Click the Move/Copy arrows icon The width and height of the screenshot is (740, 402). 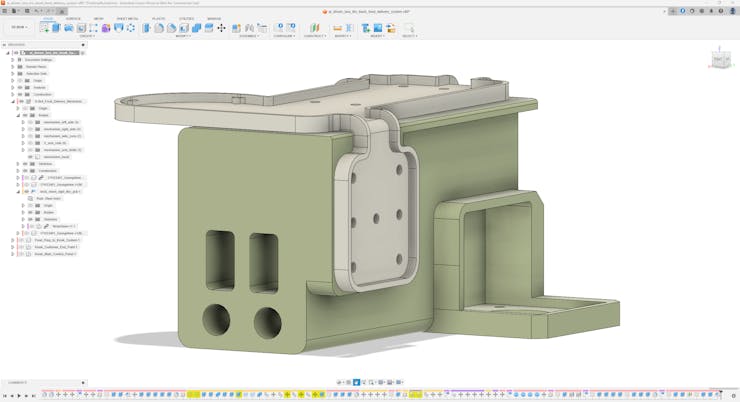point(221,28)
